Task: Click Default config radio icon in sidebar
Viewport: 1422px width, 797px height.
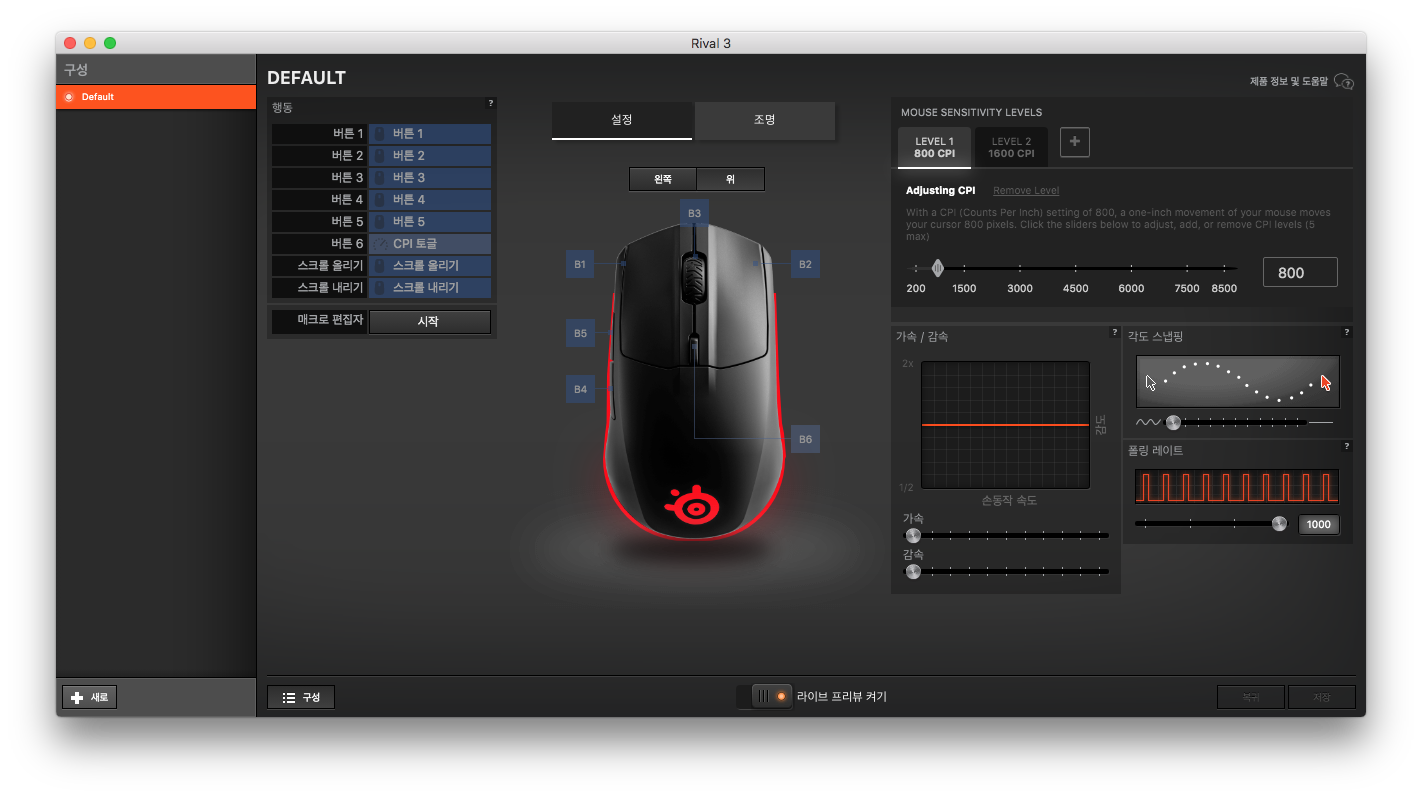Action: [69, 97]
